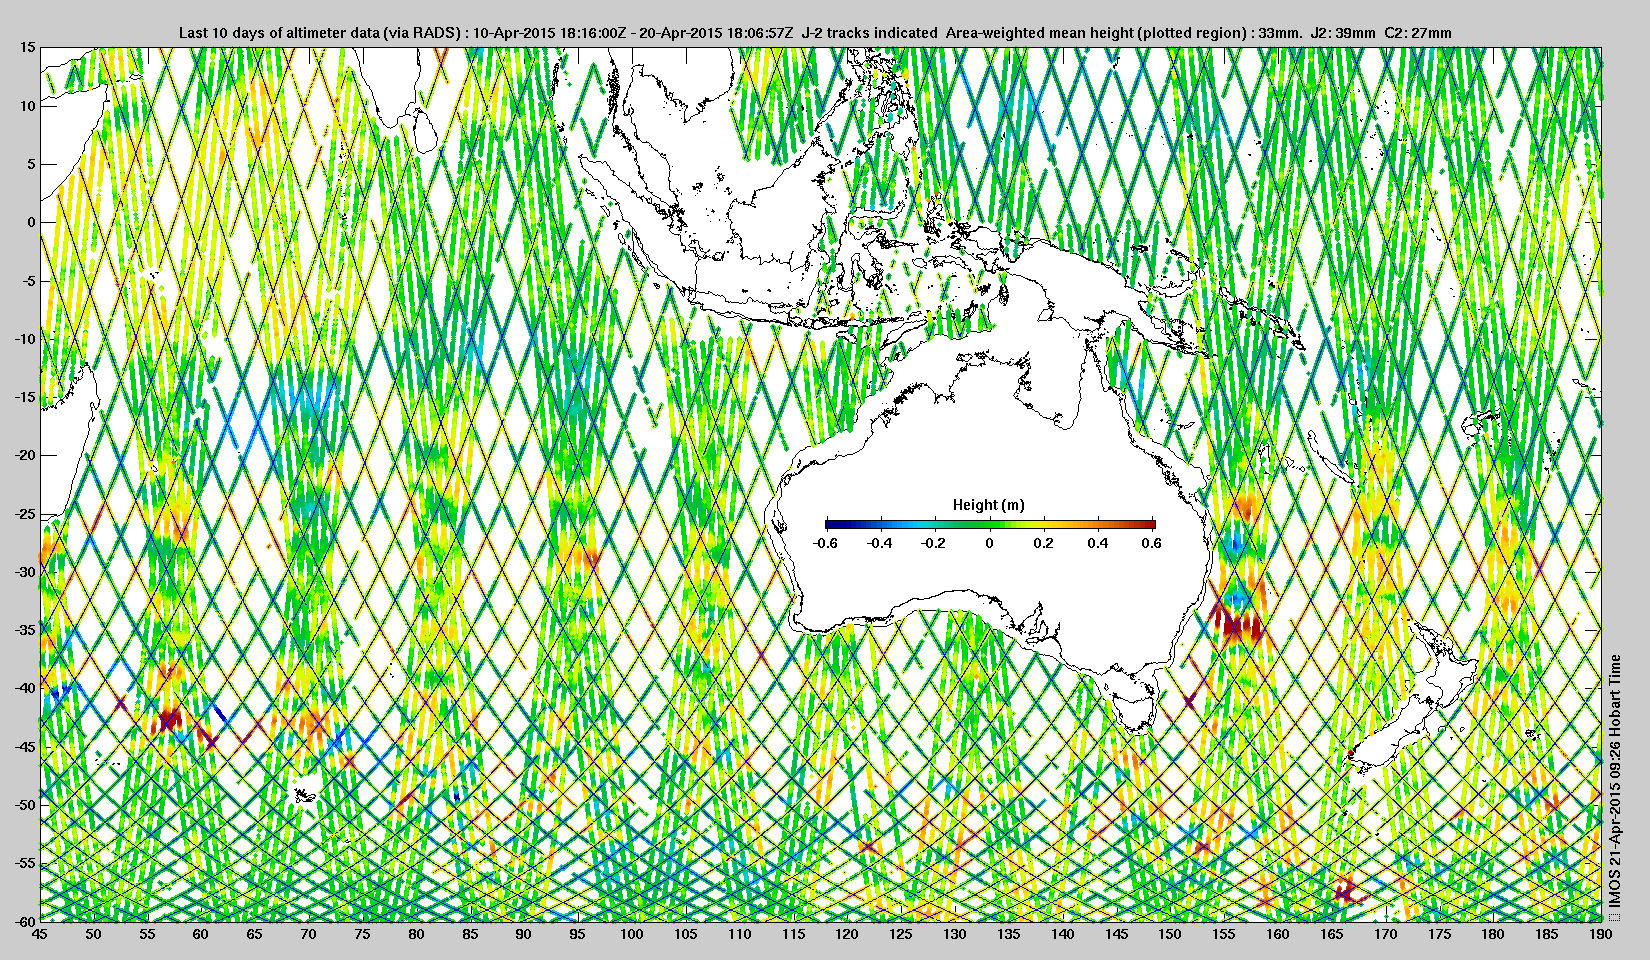Screen dimensions: 1650x960
Task: Click longitude axis tick label '190'
Action: (x=1600, y=935)
